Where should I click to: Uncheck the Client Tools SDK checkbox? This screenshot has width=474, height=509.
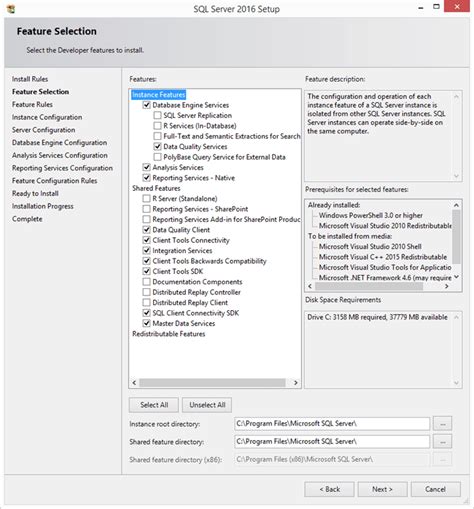tap(146, 271)
